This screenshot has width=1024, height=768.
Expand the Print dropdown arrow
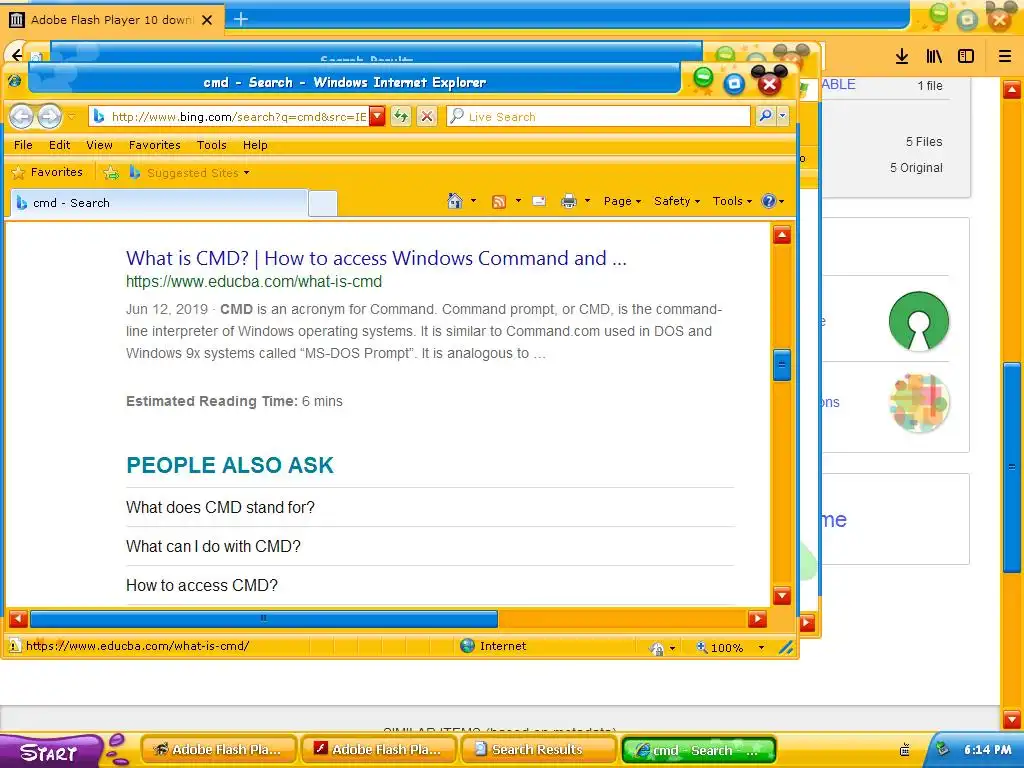tap(587, 201)
